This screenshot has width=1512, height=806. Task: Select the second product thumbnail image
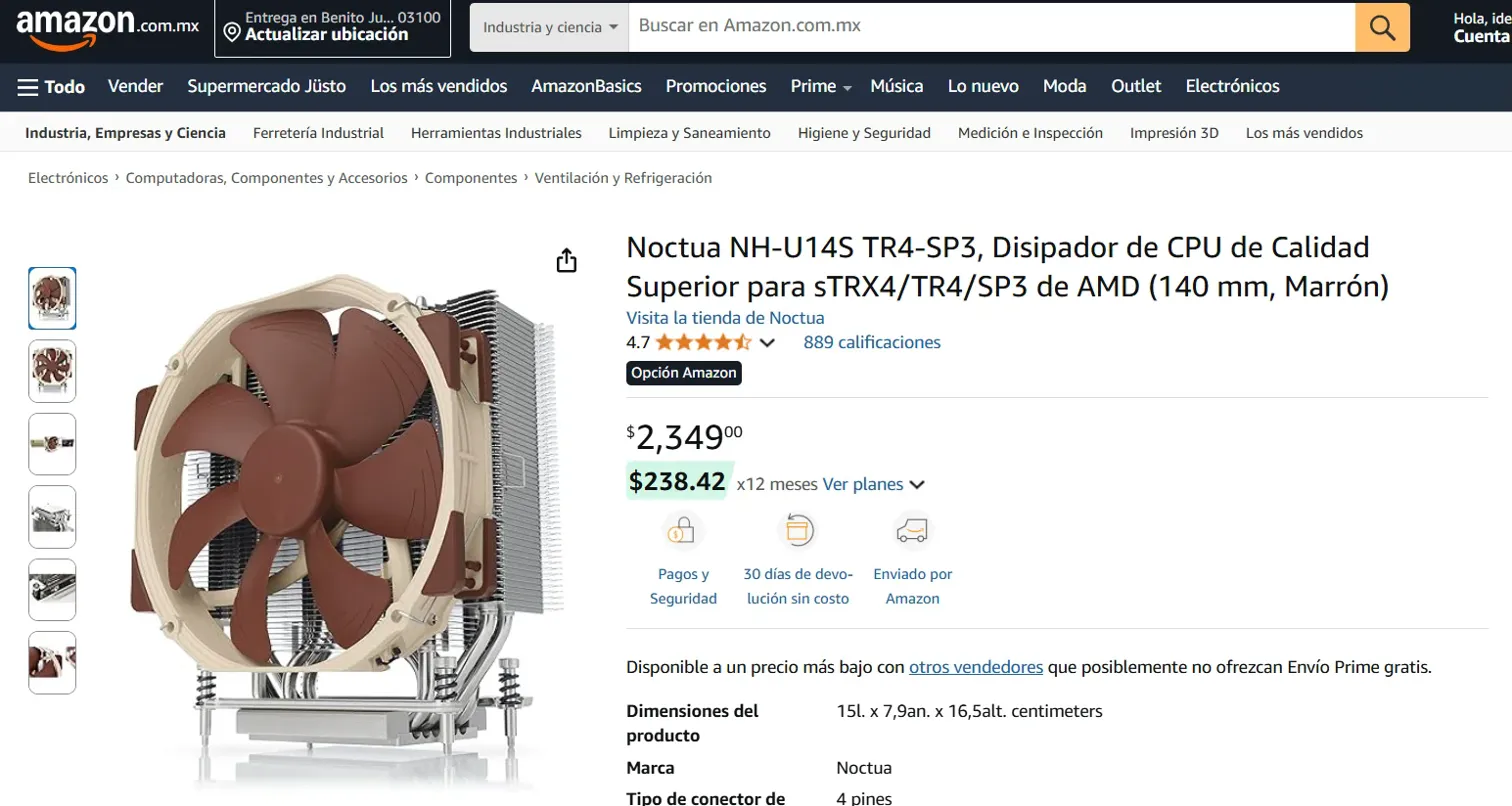[x=52, y=371]
